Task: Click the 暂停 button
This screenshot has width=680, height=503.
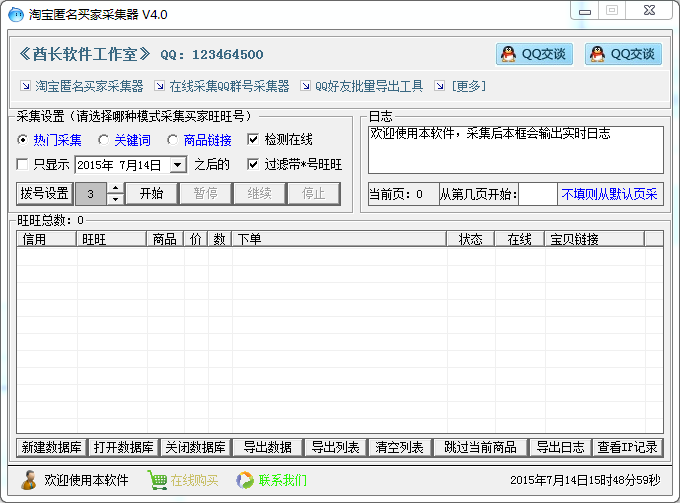Action: (206, 193)
